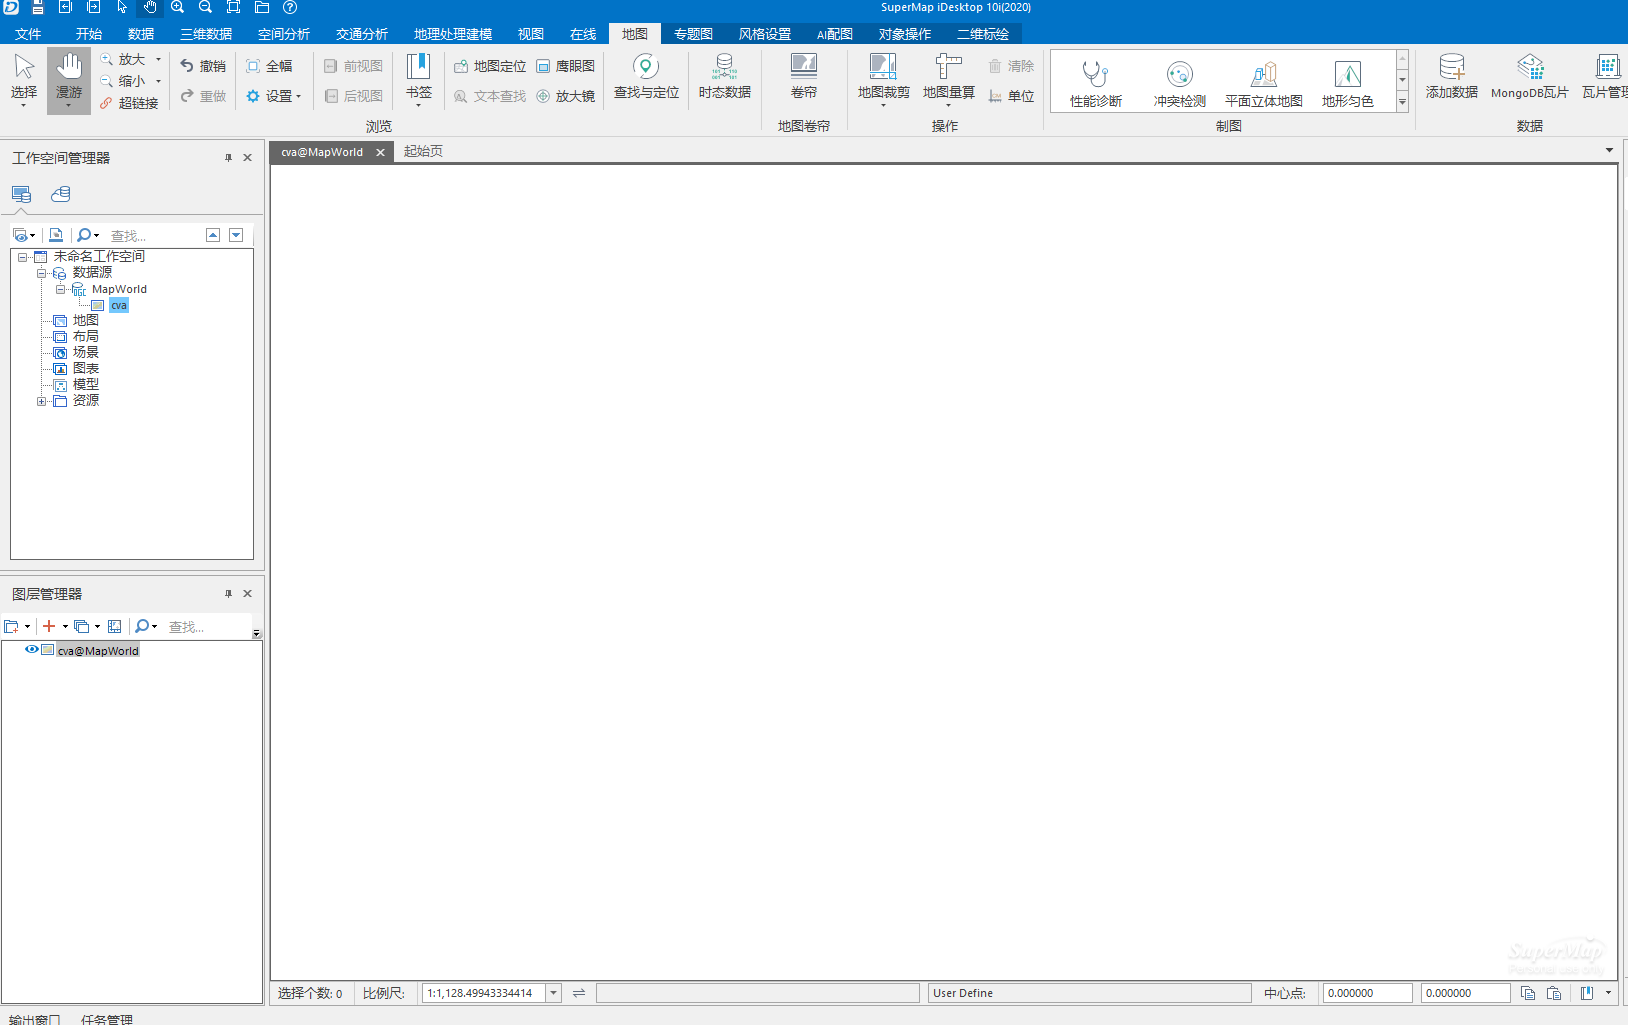This screenshot has height=1025, width=1628.
Task: Click MongoDB瓦片 icon
Action: tap(1530, 77)
